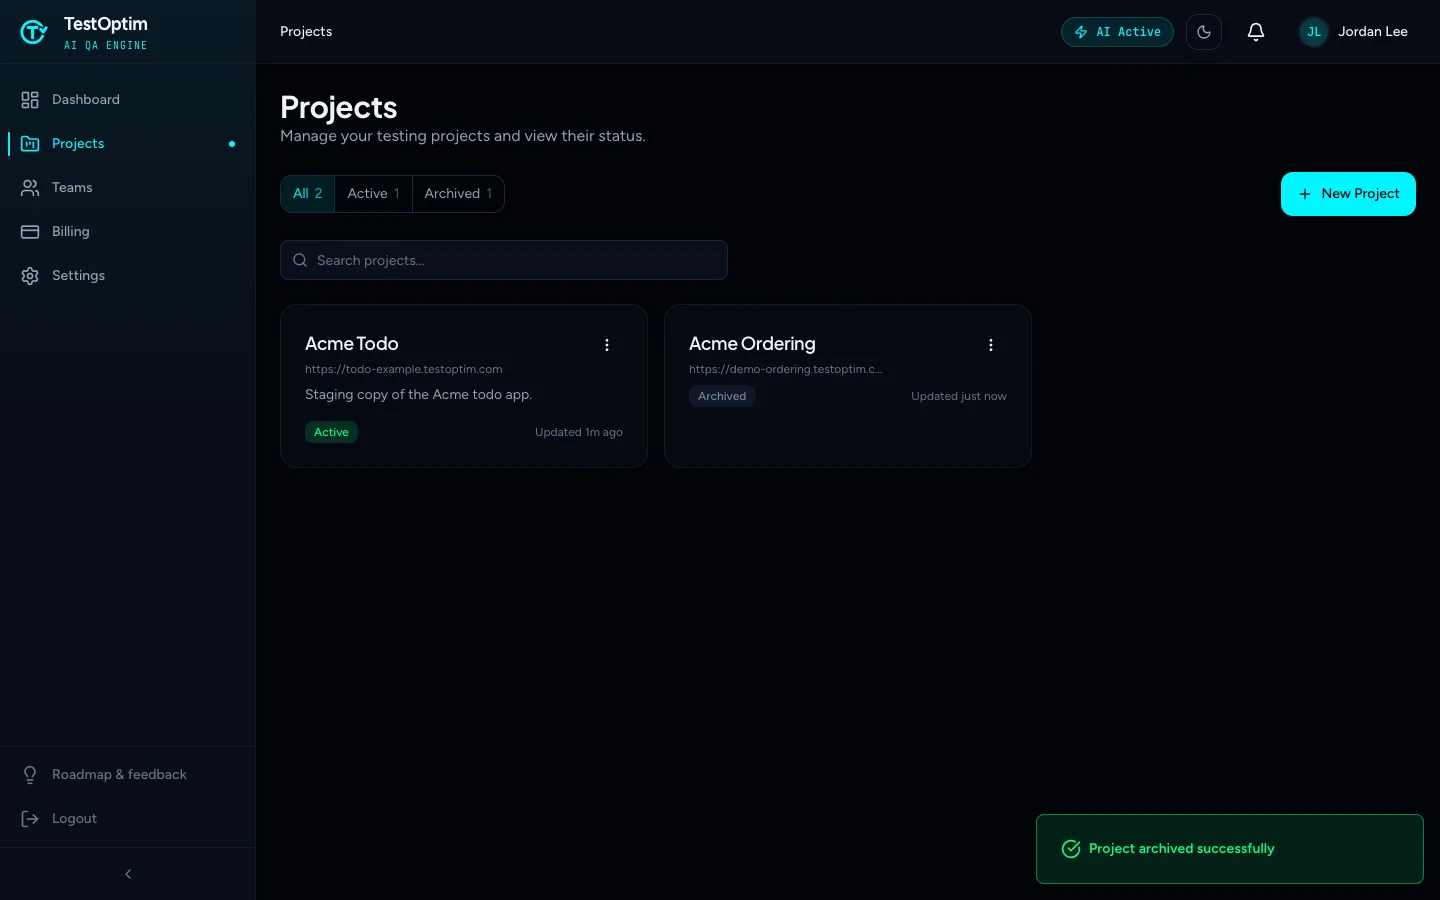
Task: Click 'Project archived successfully' toast message
Action: [x=1182, y=849]
